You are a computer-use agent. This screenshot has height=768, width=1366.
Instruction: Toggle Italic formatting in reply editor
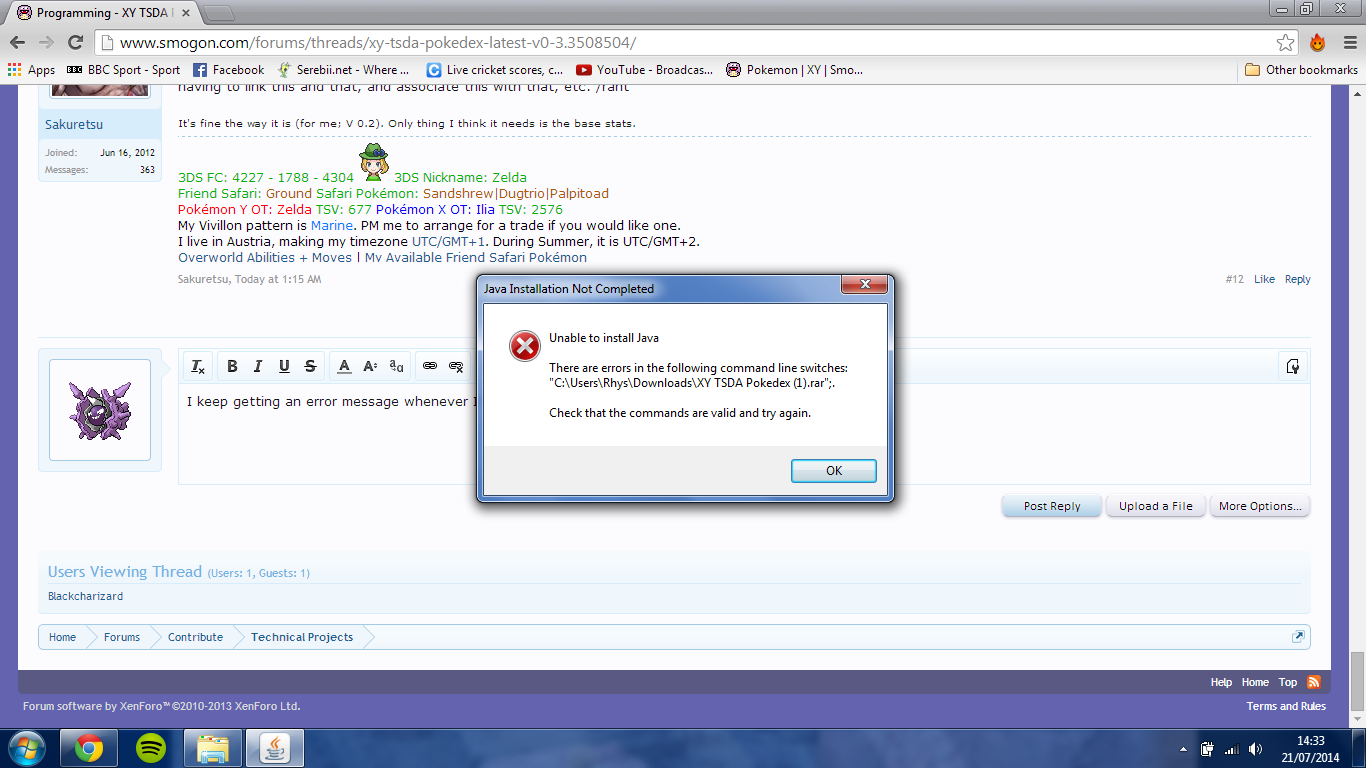(258, 366)
